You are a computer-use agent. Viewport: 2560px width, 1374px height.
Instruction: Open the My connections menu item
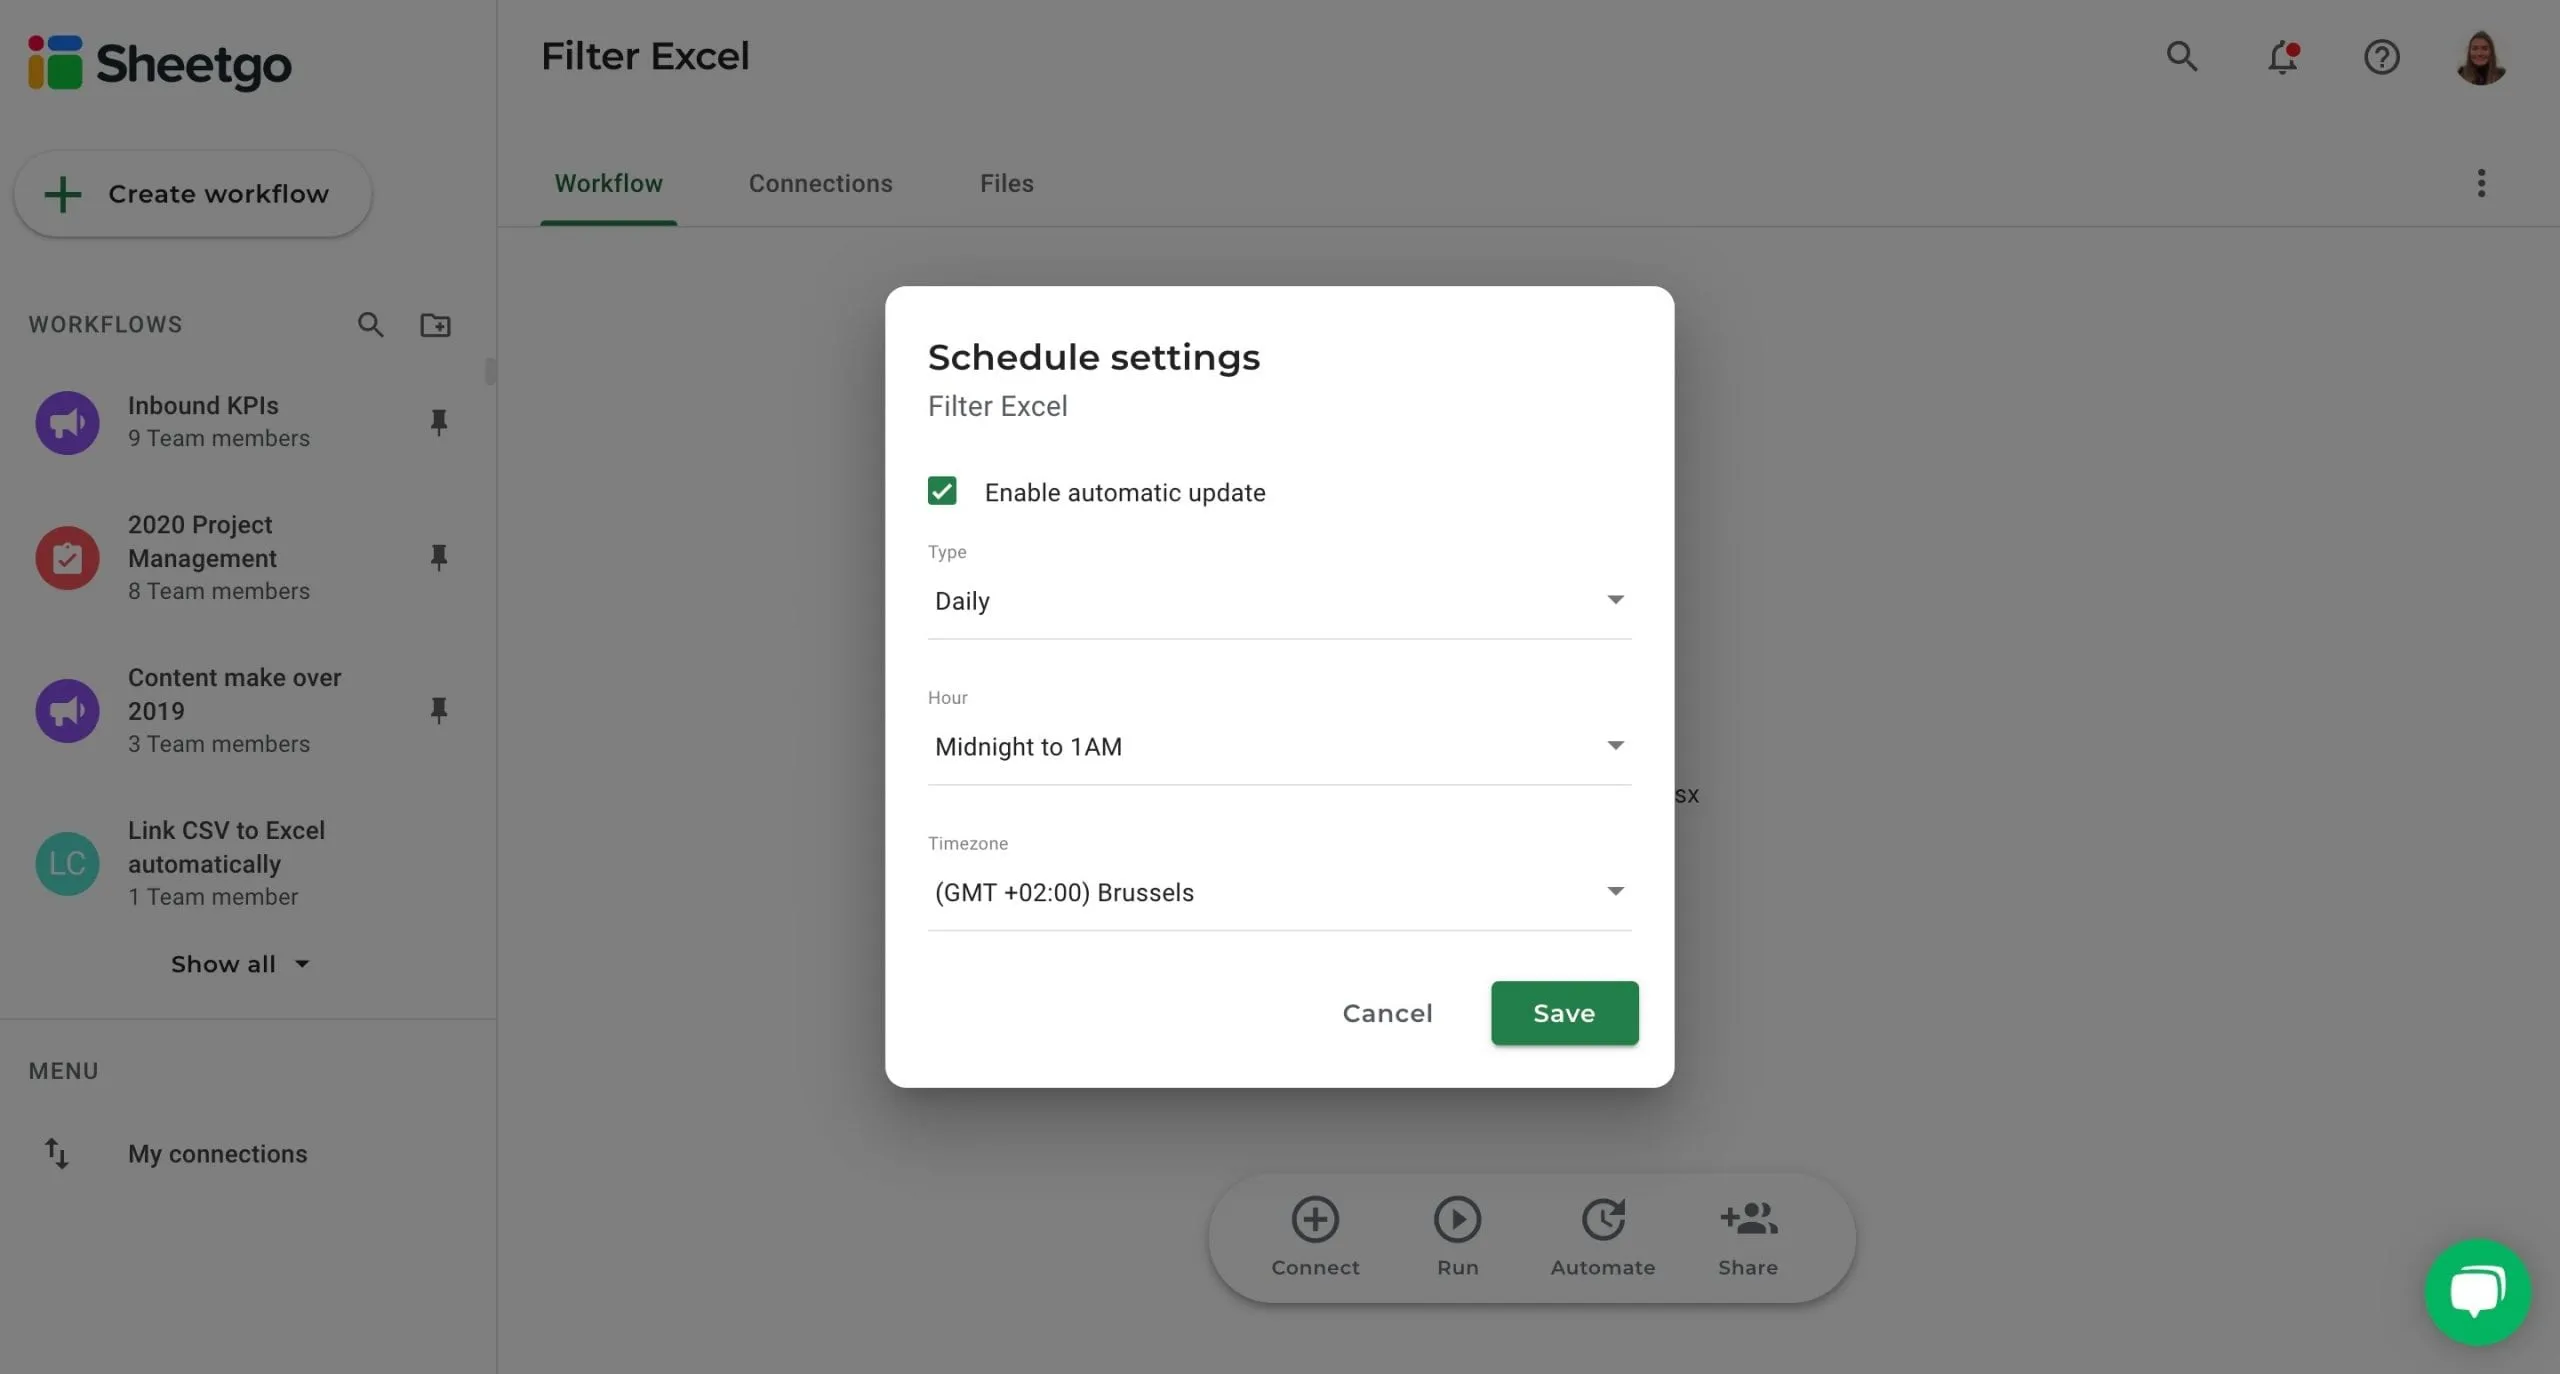point(217,1154)
